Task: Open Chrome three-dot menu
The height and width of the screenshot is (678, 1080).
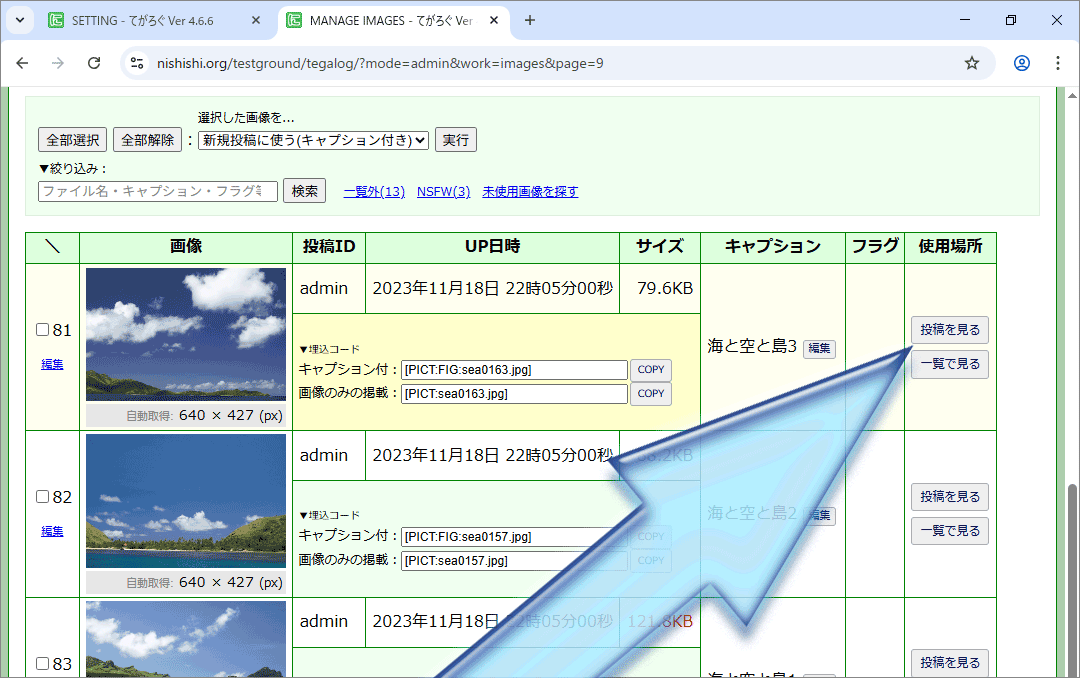Action: (x=1058, y=63)
